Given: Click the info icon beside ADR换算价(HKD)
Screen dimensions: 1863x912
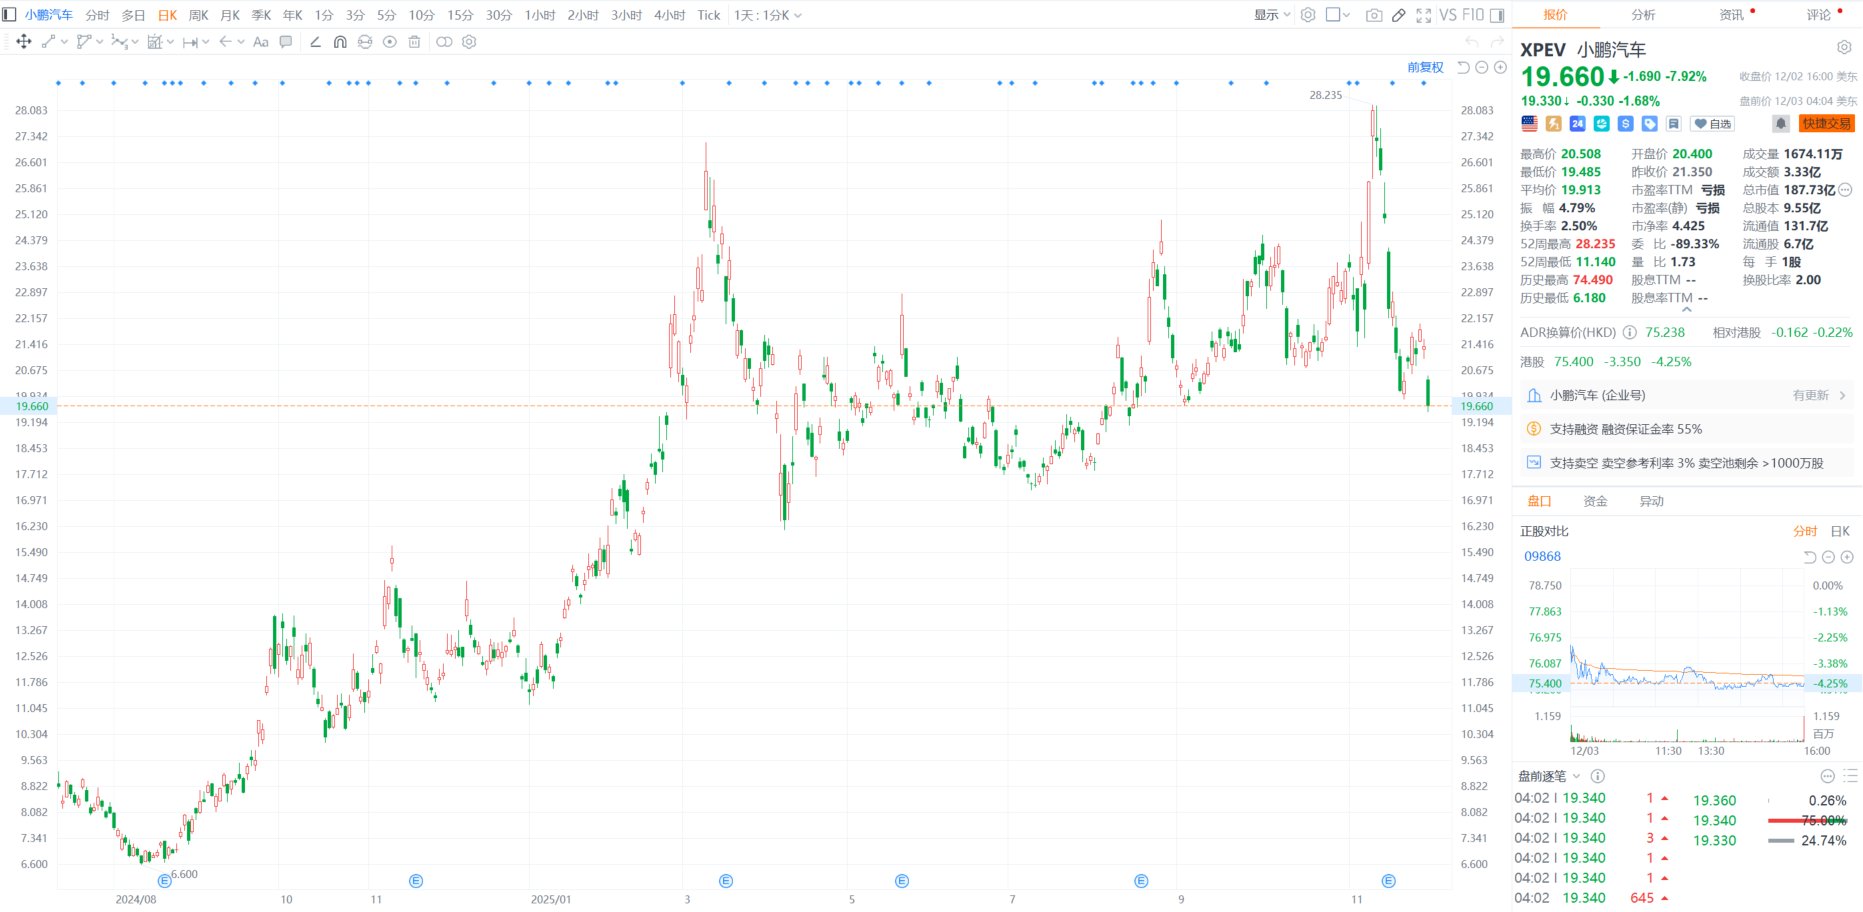Looking at the screenshot, I should 1629,332.
